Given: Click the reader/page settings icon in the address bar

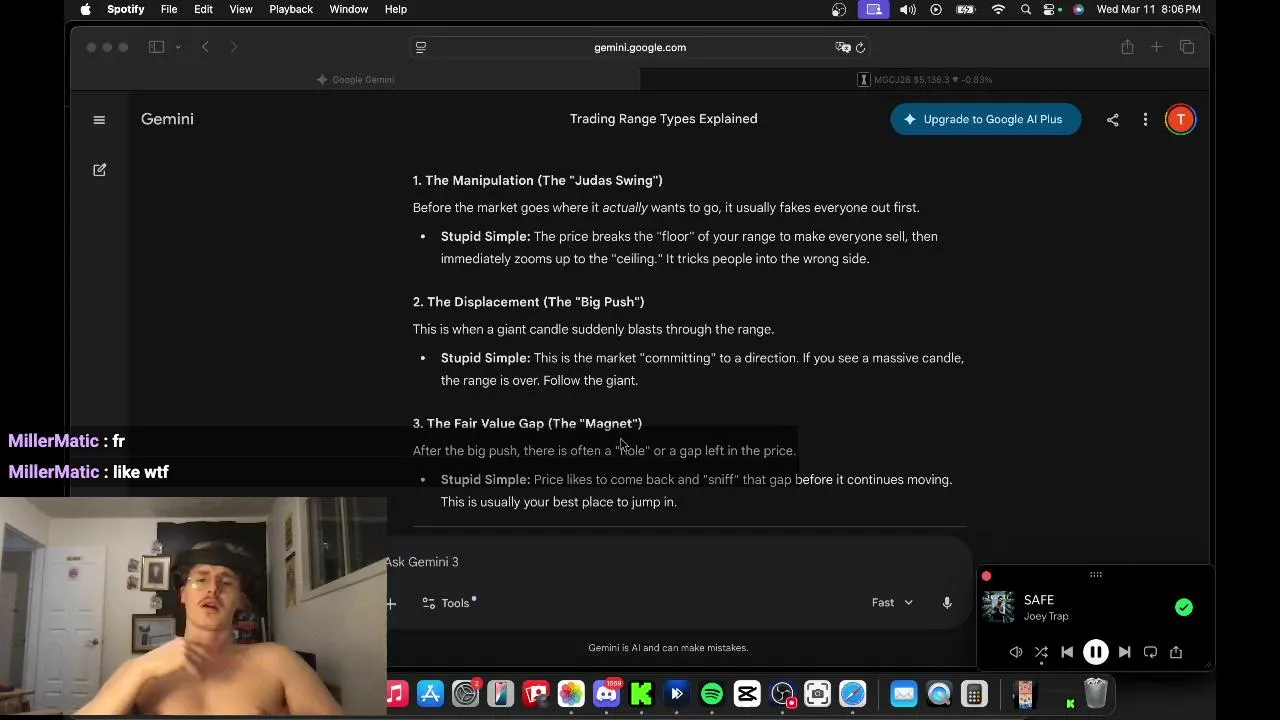Looking at the screenshot, I should point(421,47).
